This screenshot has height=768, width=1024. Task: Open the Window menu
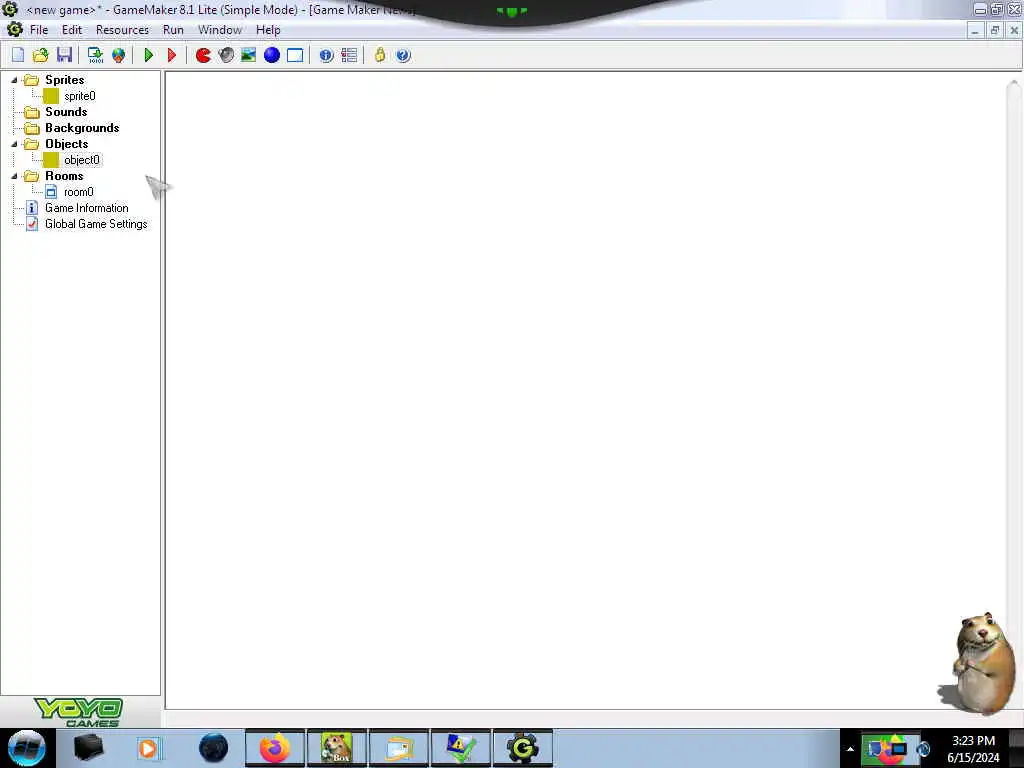(220, 30)
